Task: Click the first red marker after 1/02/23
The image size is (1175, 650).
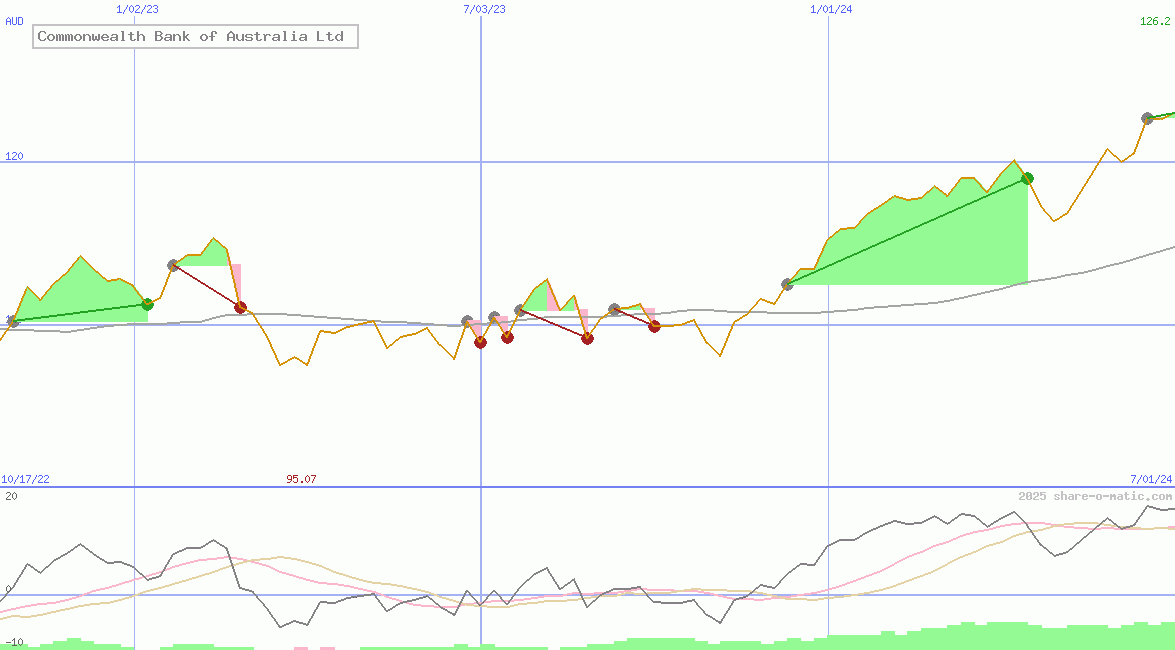Action: tap(240, 307)
